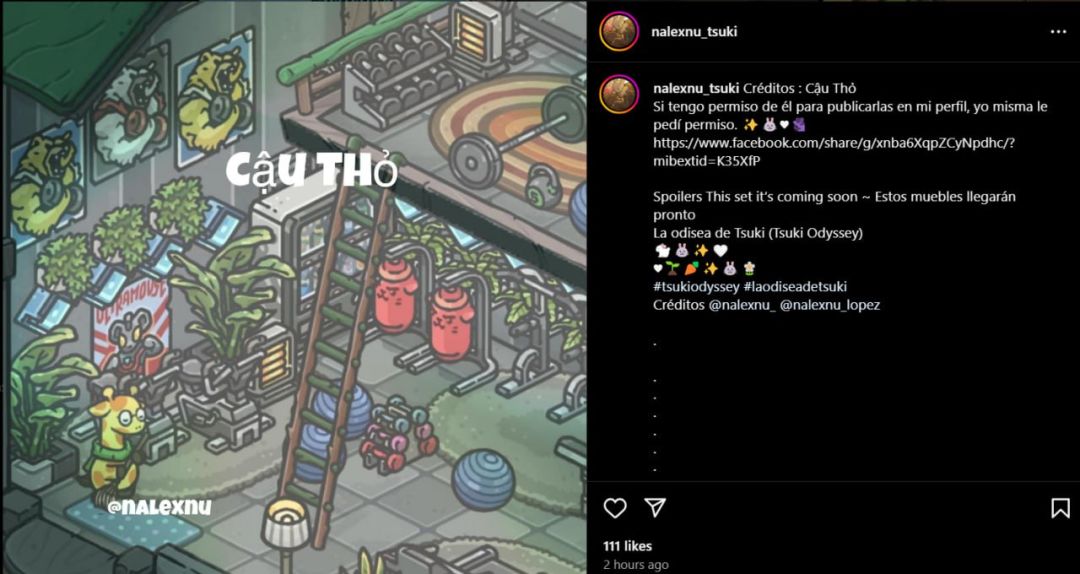1080x574 pixels.
Task: Click the @nalexnu watermark on the image
Action: [x=159, y=508]
